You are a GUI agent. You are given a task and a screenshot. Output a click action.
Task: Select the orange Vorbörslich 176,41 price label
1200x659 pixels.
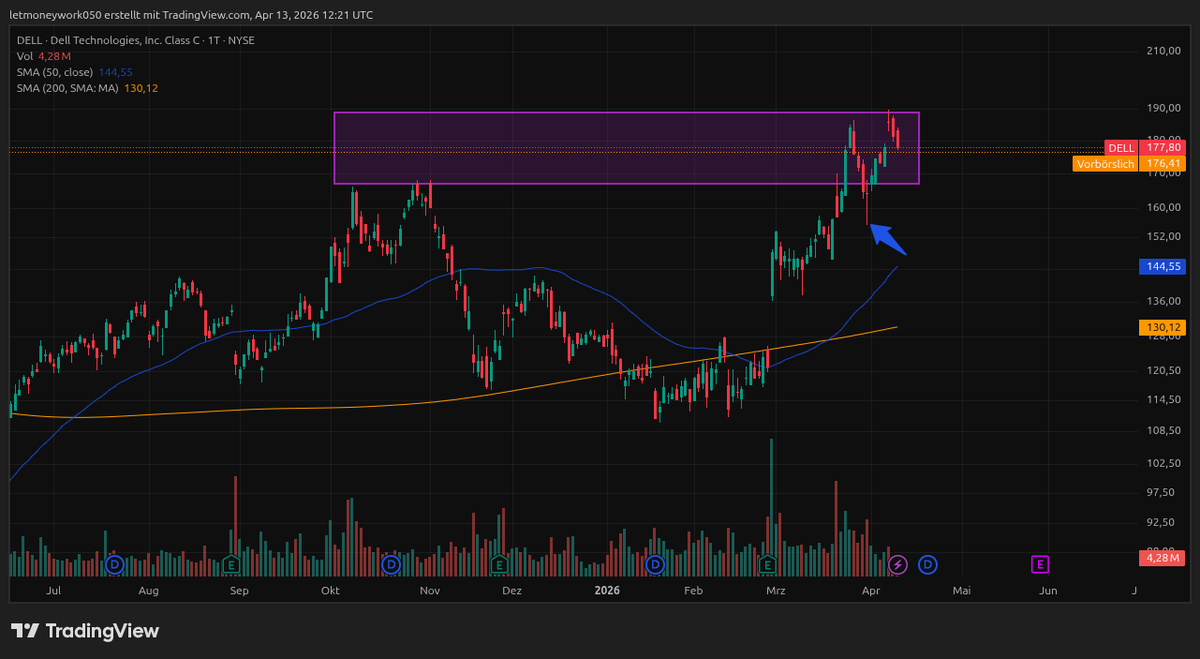pyautogui.click(x=1129, y=163)
